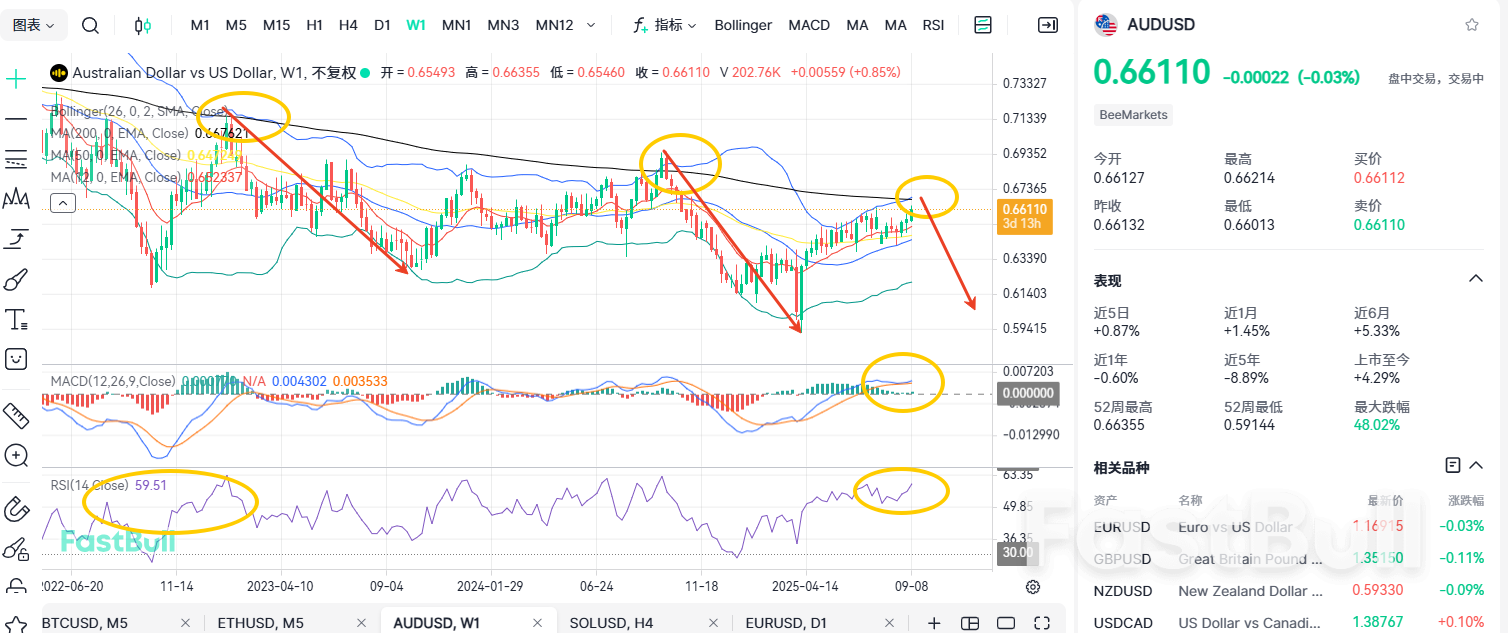Close the SOLUSD, H4 tab

click(712, 623)
